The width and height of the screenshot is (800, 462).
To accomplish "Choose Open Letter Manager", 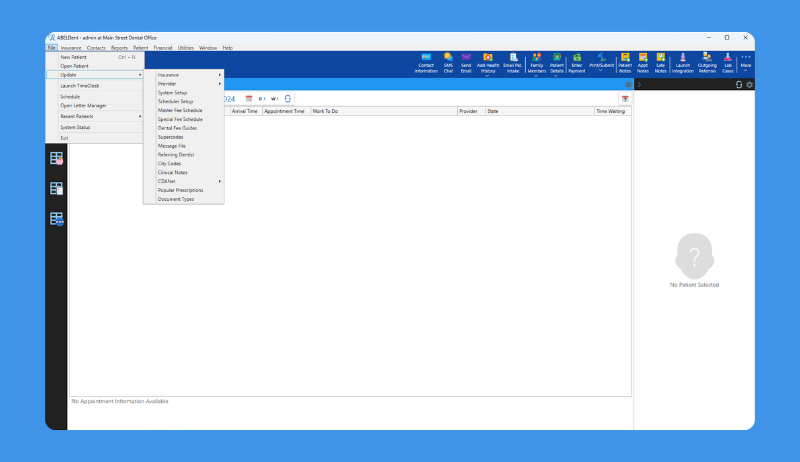I will (94, 106).
